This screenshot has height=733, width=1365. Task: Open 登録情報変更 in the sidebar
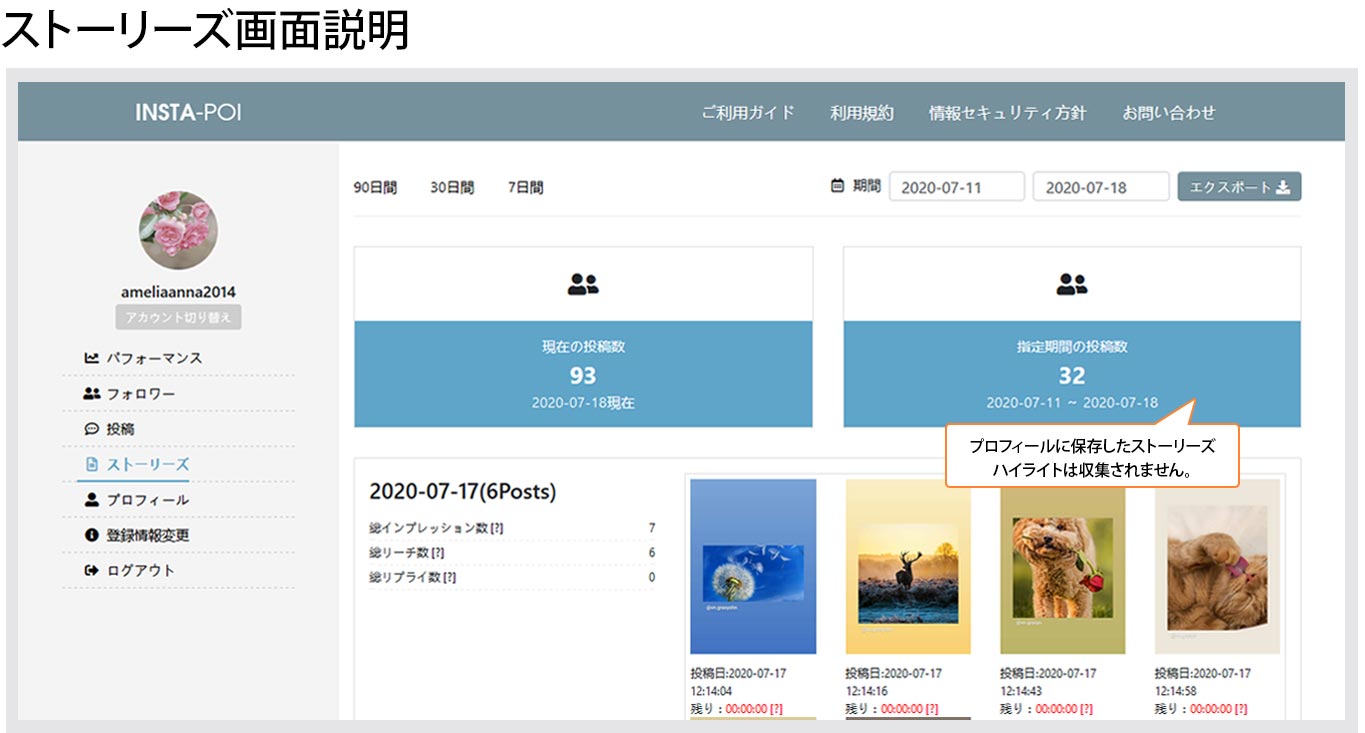coord(147,535)
